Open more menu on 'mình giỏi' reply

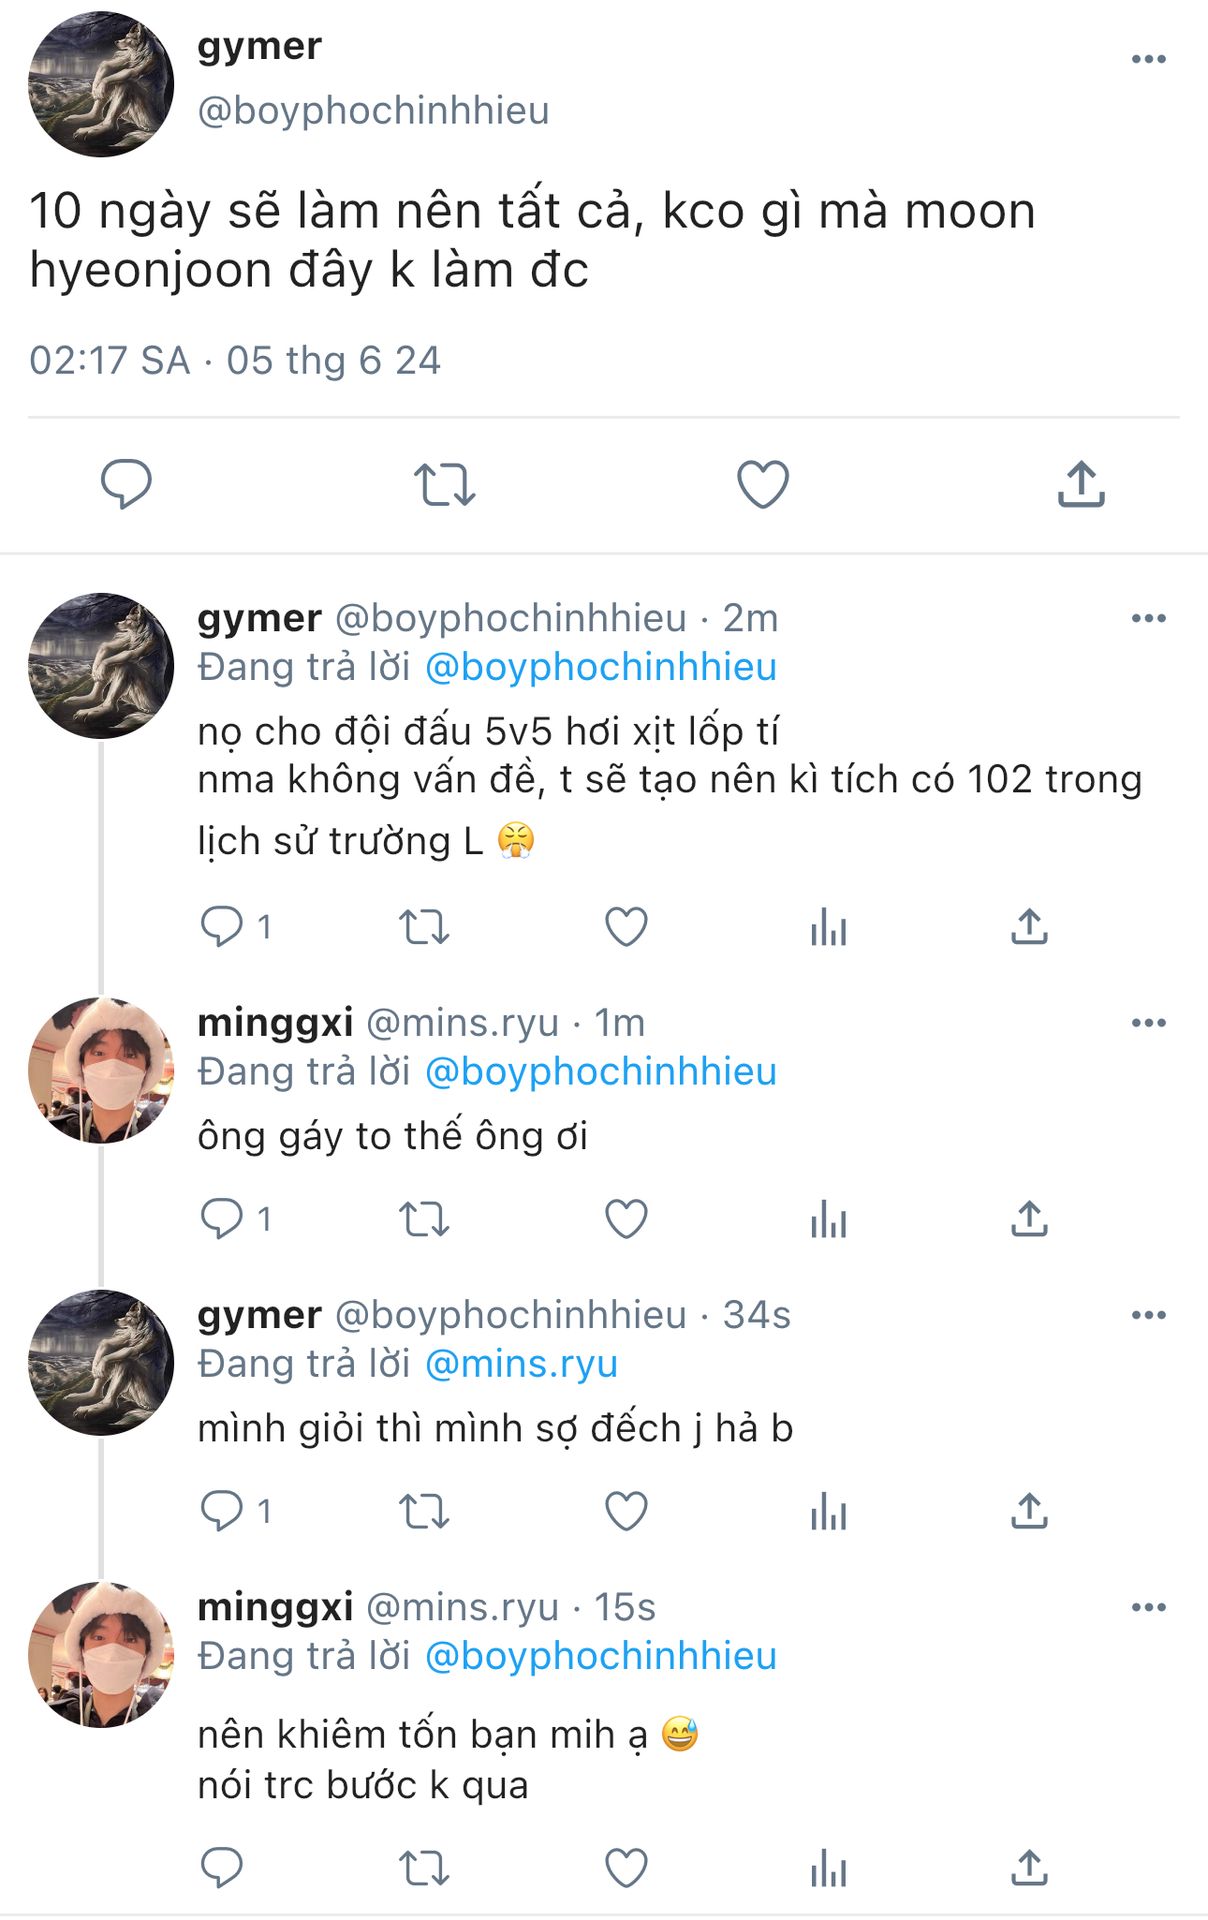[x=1148, y=1315]
